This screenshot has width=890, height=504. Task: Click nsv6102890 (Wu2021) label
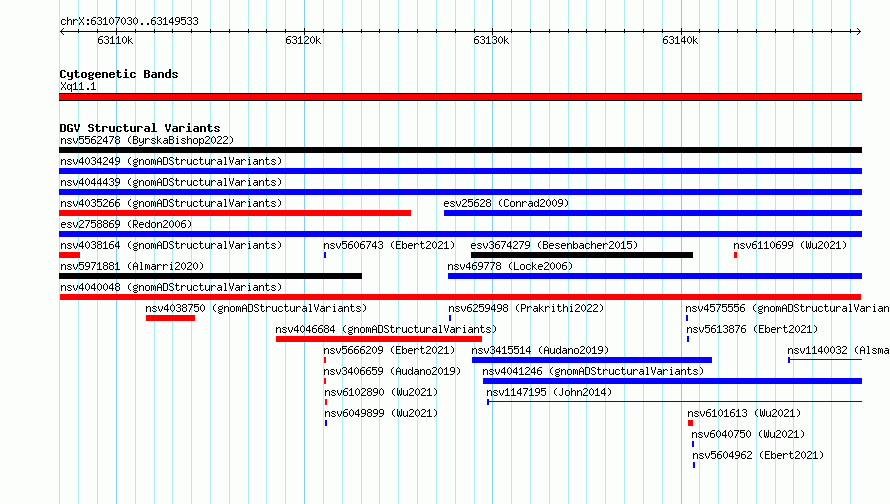(381, 392)
